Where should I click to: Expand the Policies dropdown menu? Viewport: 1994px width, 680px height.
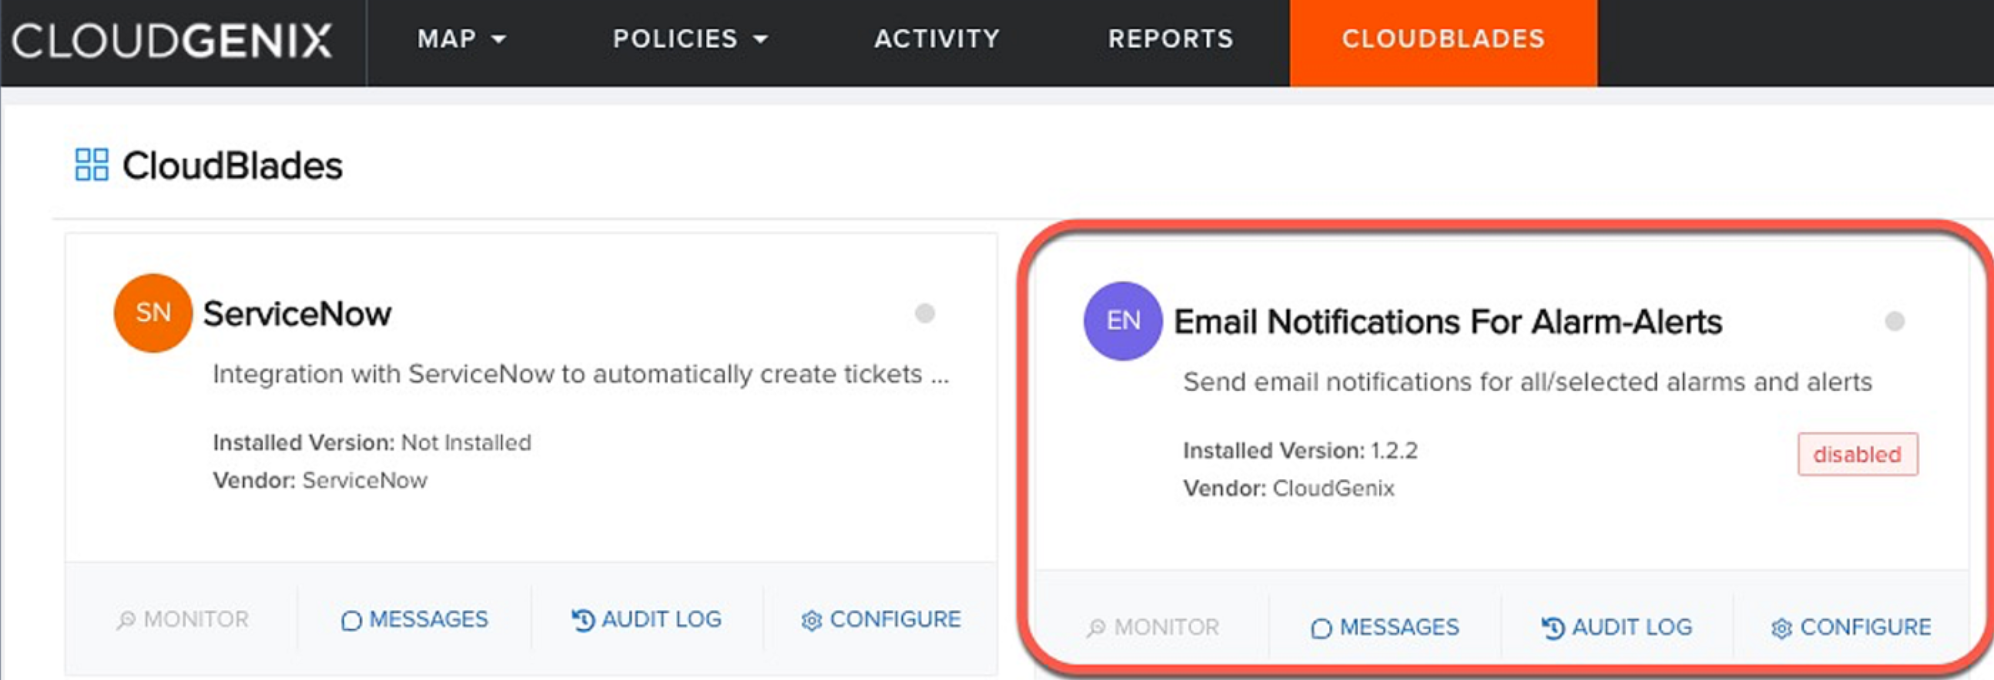[x=690, y=39]
